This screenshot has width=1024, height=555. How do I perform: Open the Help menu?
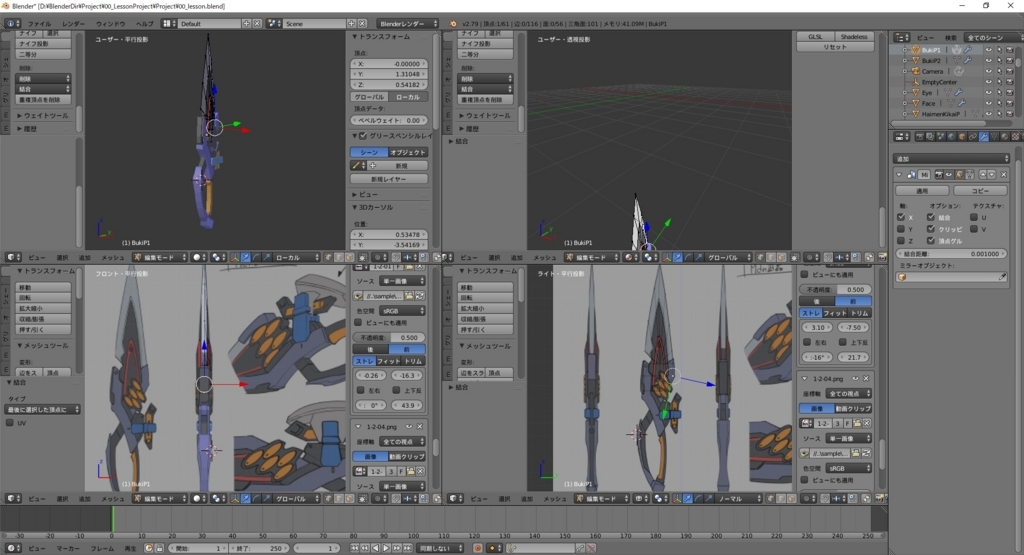click(144, 24)
